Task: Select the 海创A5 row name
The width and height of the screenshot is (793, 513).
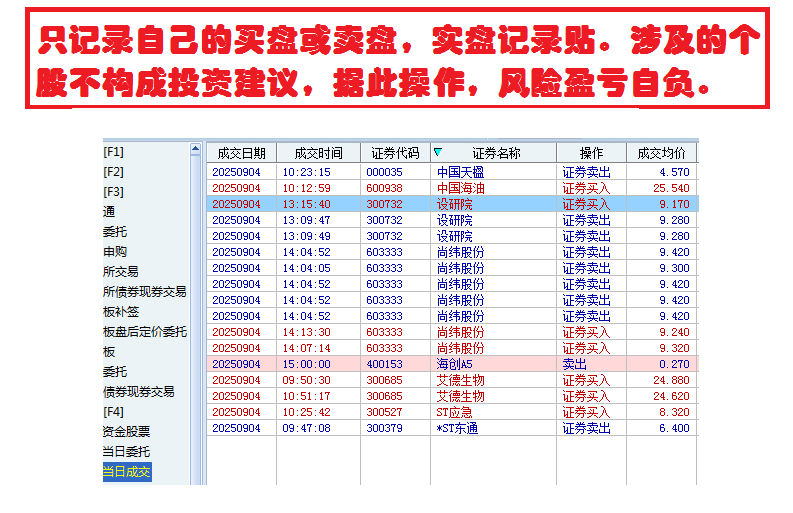Action: click(x=454, y=364)
